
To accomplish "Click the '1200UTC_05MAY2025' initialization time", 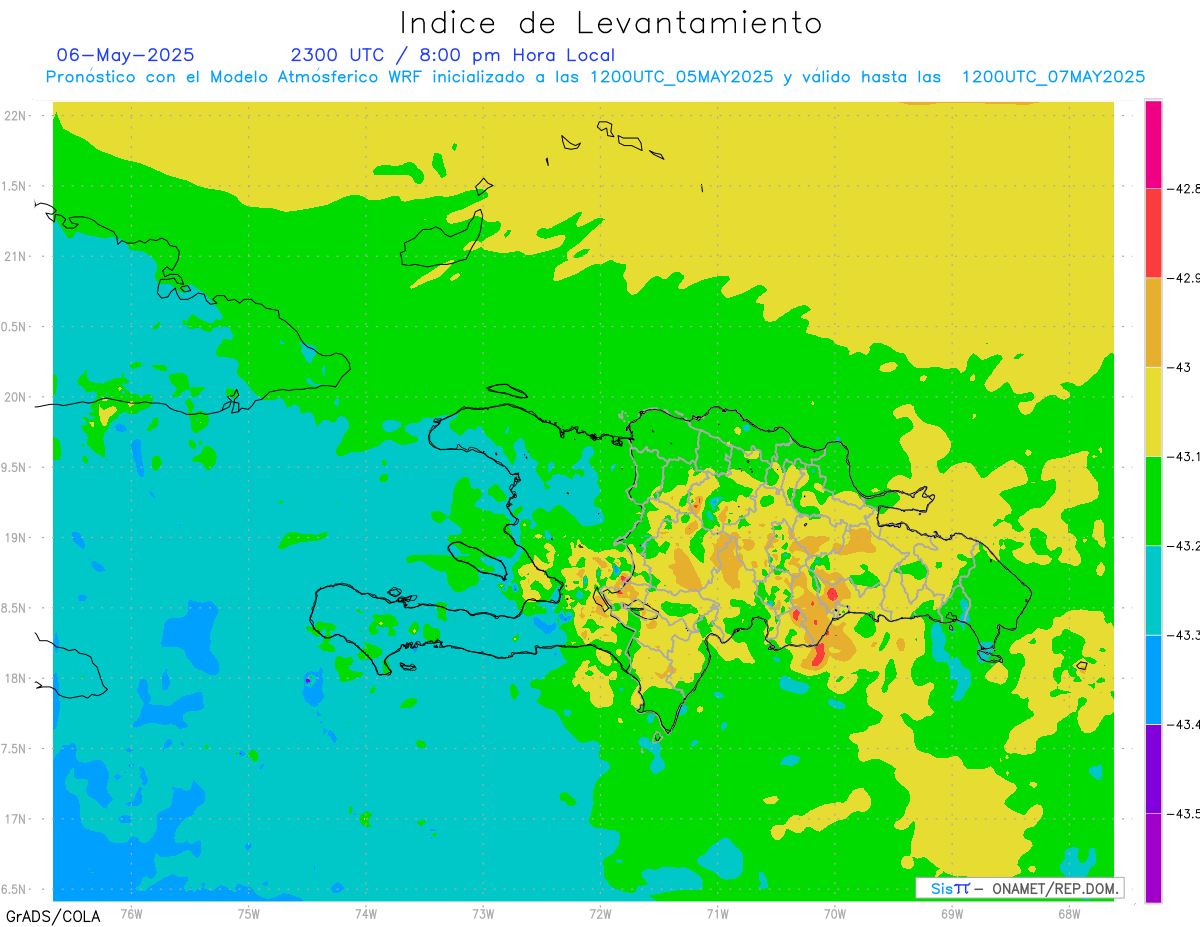I will tap(681, 77).
